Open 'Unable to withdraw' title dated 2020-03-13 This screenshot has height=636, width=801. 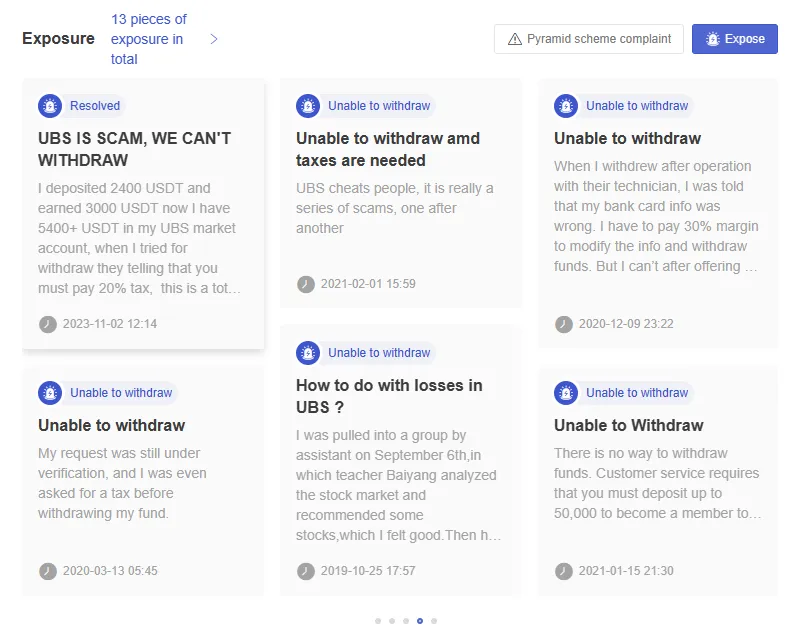point(111,425)
